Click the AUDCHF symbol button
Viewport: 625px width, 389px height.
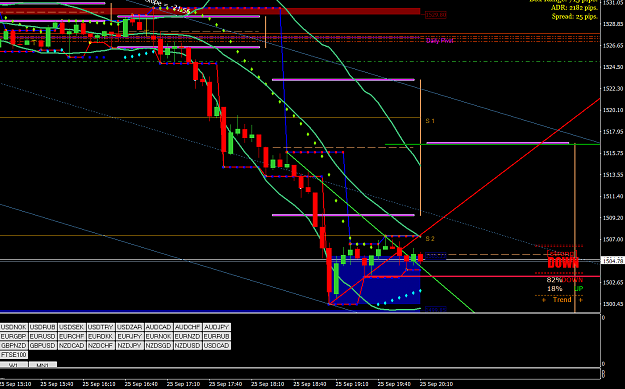coord(188,327)
